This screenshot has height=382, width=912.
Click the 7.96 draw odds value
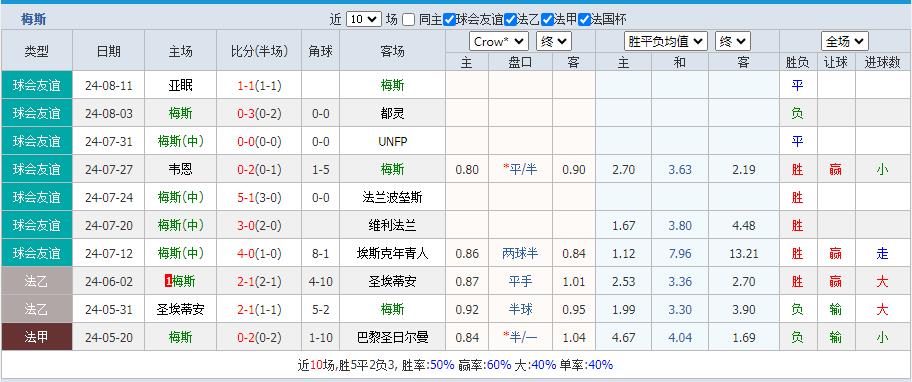pyautogui.click(x=680, y=253)
